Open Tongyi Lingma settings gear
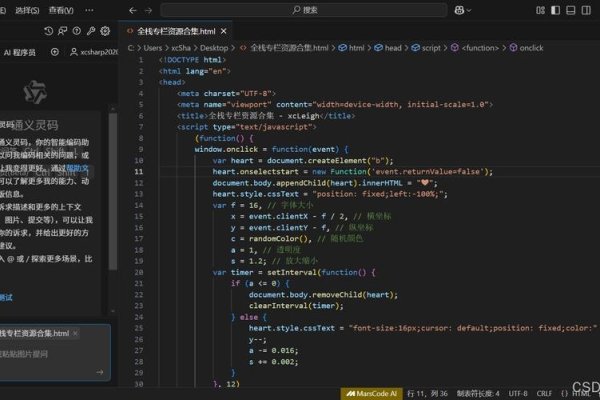600x400 pixels. [105, 31]
